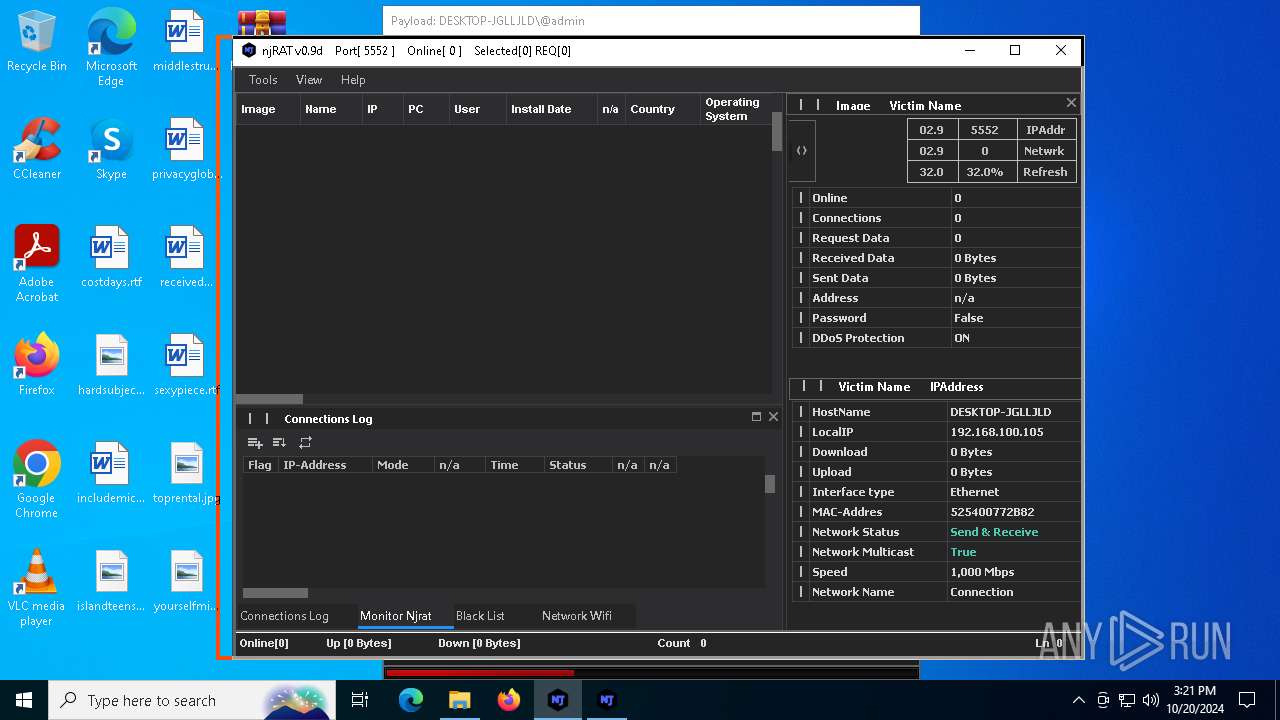The width and height of the screenshot is (1280, 720).
Task: Open the Help menu
Action: coord(353,80)
